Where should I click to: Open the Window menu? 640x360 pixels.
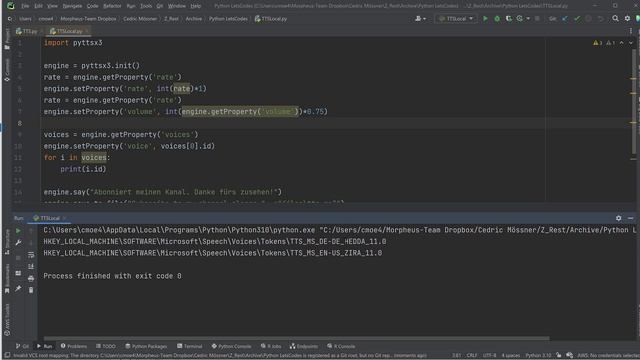click(177, 6)
